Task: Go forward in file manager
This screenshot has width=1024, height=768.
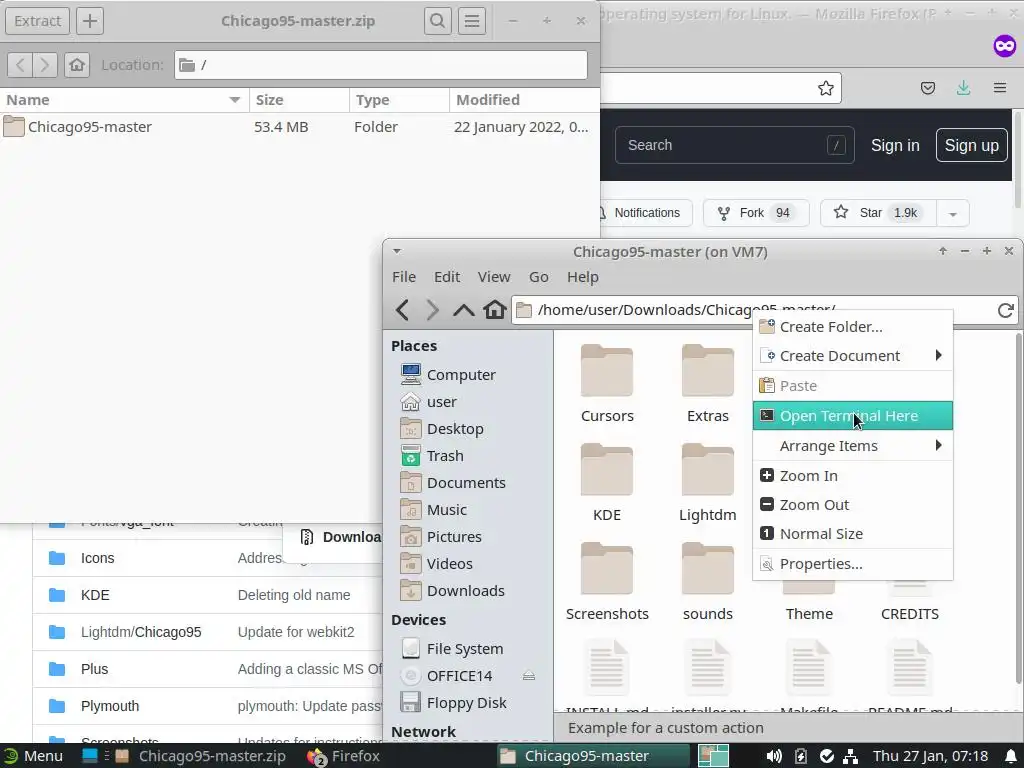Action: click(432, 310)
